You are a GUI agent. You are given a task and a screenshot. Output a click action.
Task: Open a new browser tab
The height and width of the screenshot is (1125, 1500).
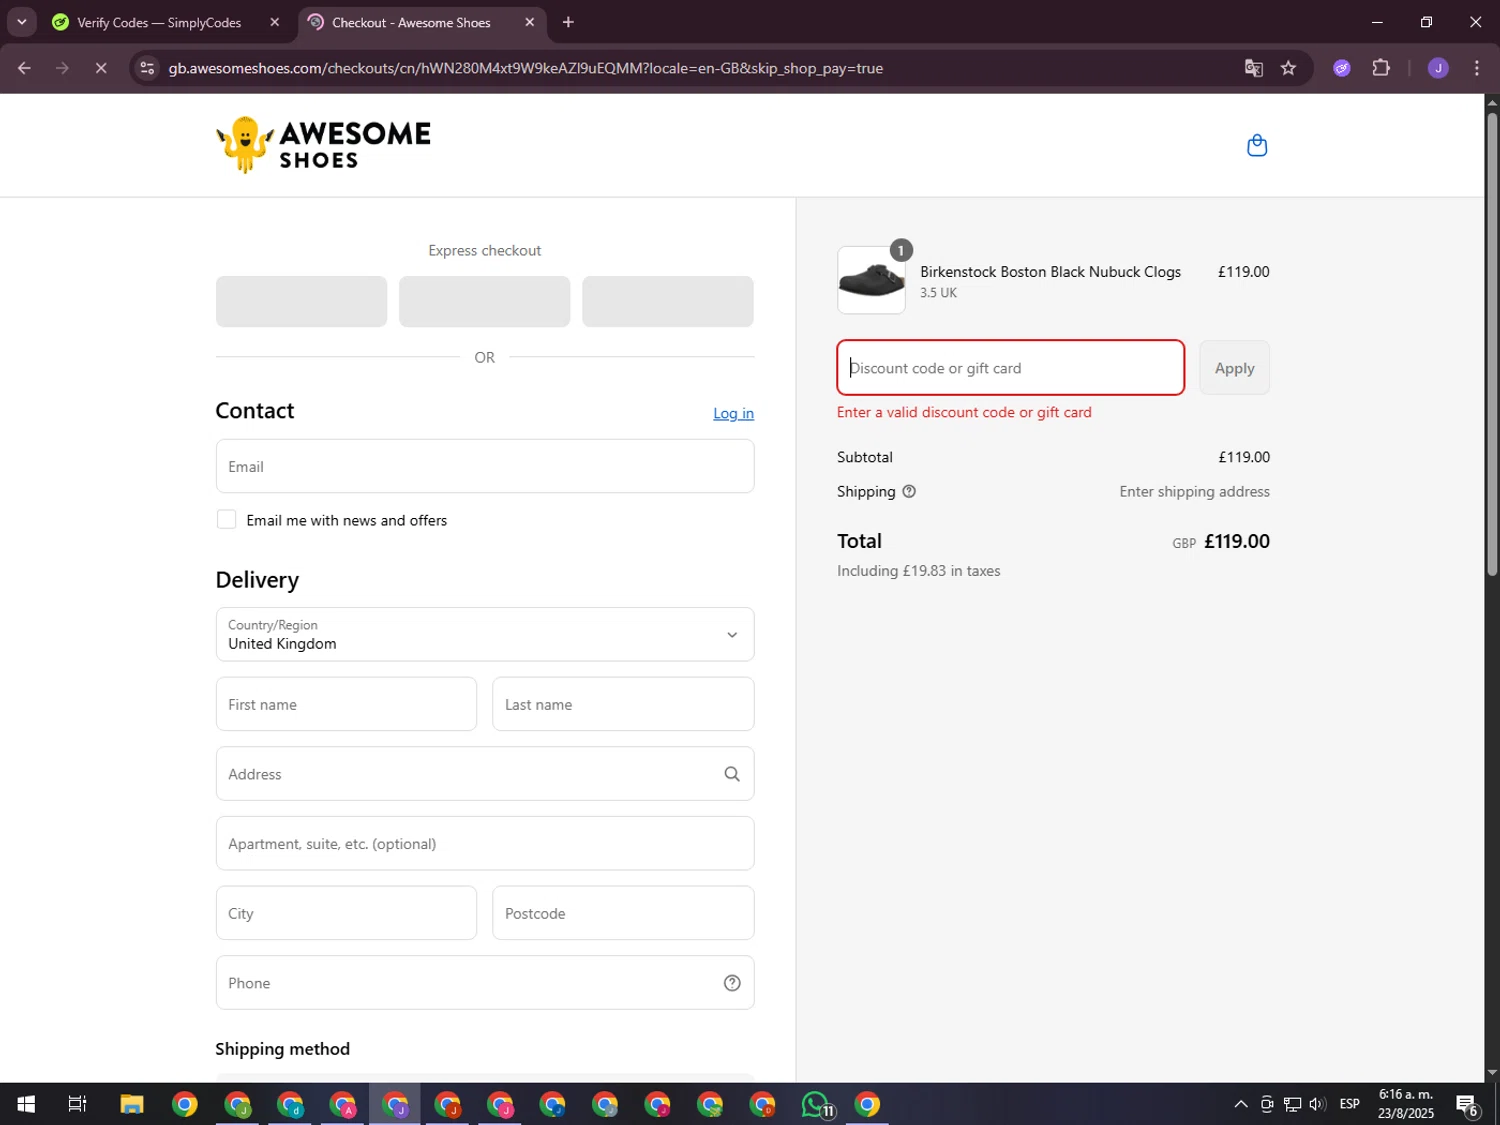point(568,22)
